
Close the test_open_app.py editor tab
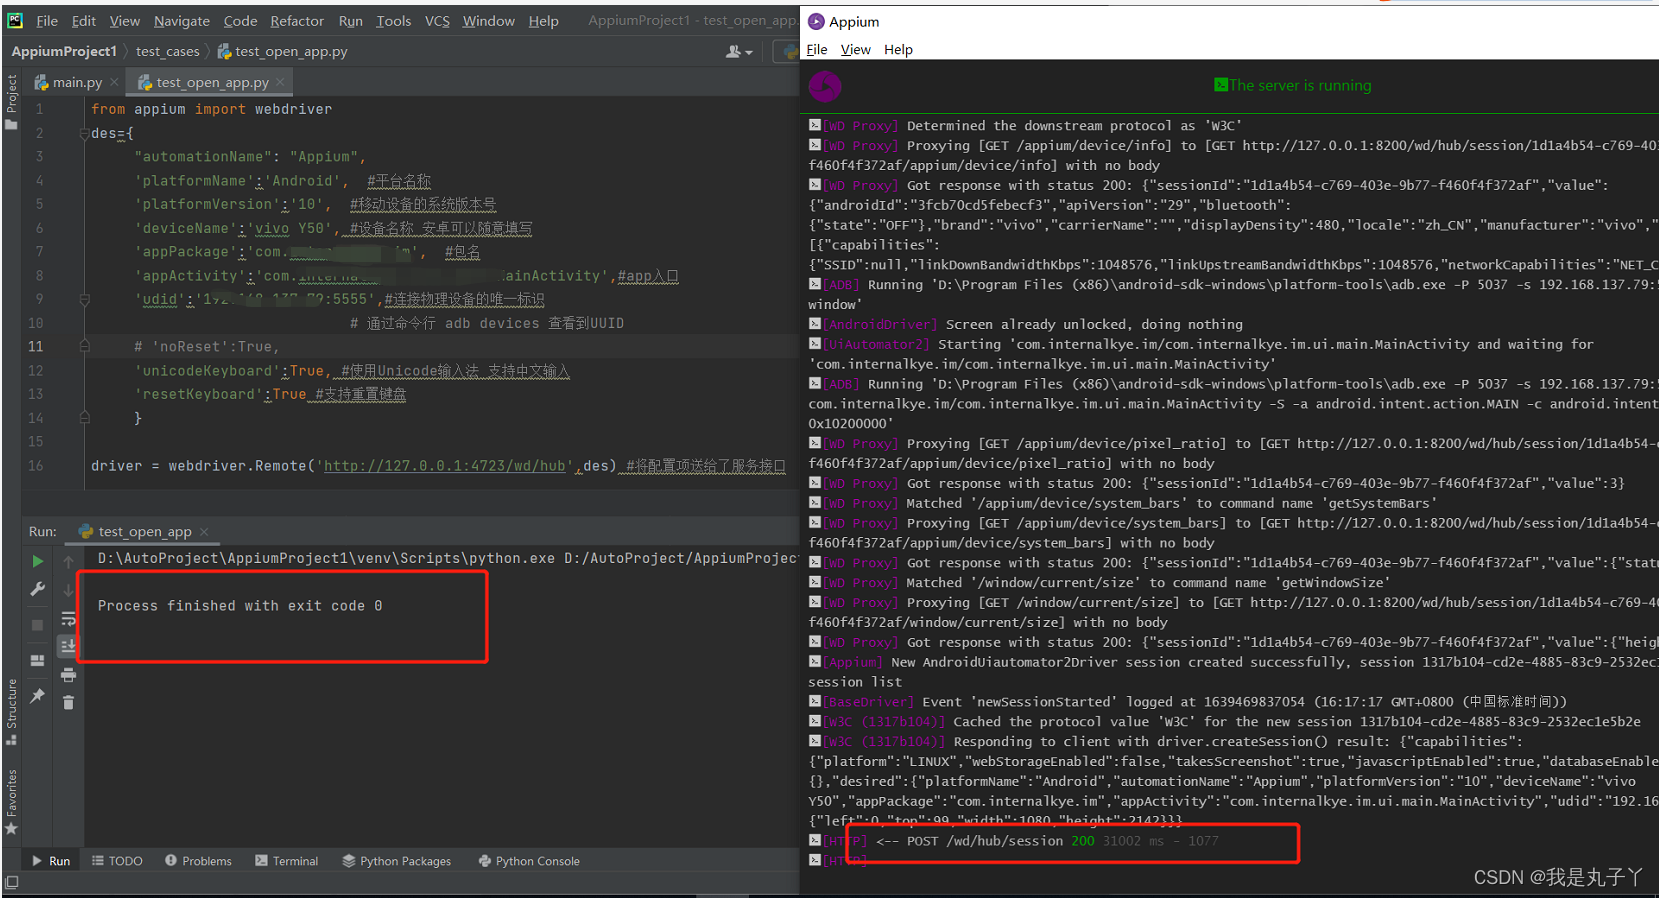[x=280, y=82]
